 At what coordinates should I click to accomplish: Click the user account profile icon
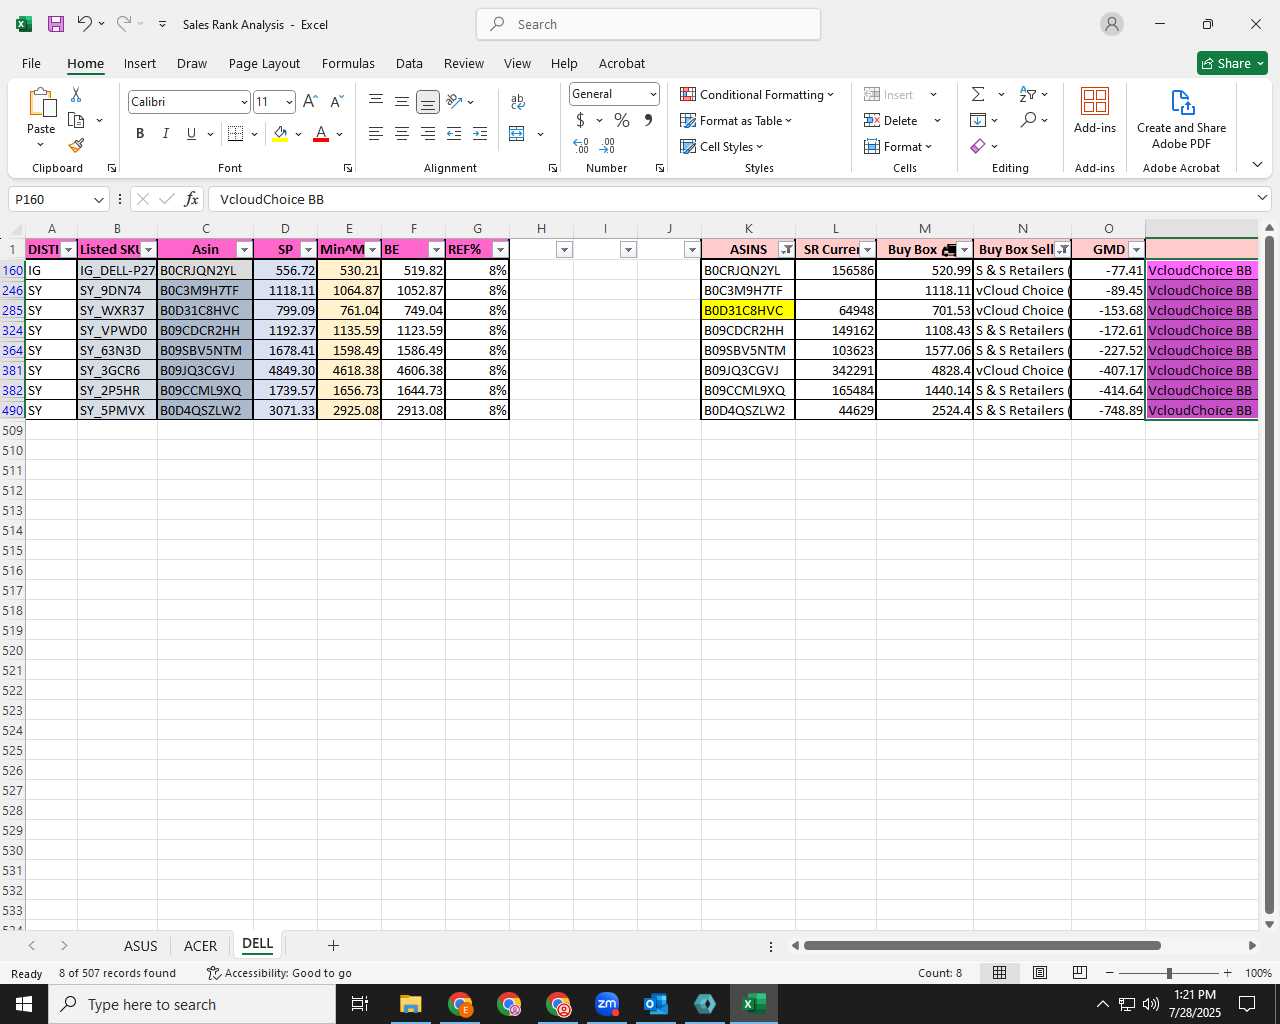pos(1112,24)
